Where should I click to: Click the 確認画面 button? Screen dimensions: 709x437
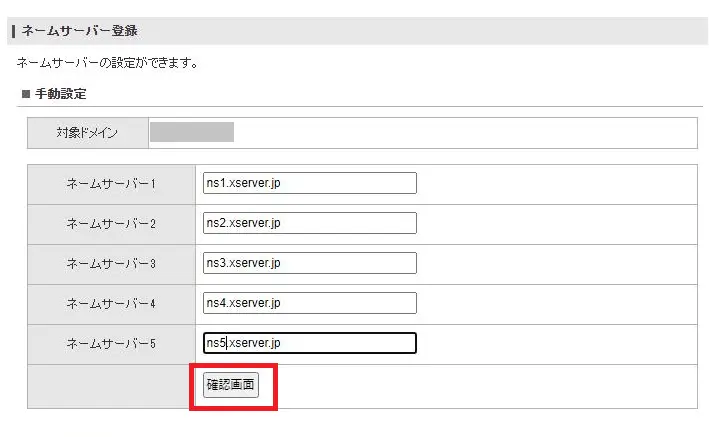click(x=231, y=384)
